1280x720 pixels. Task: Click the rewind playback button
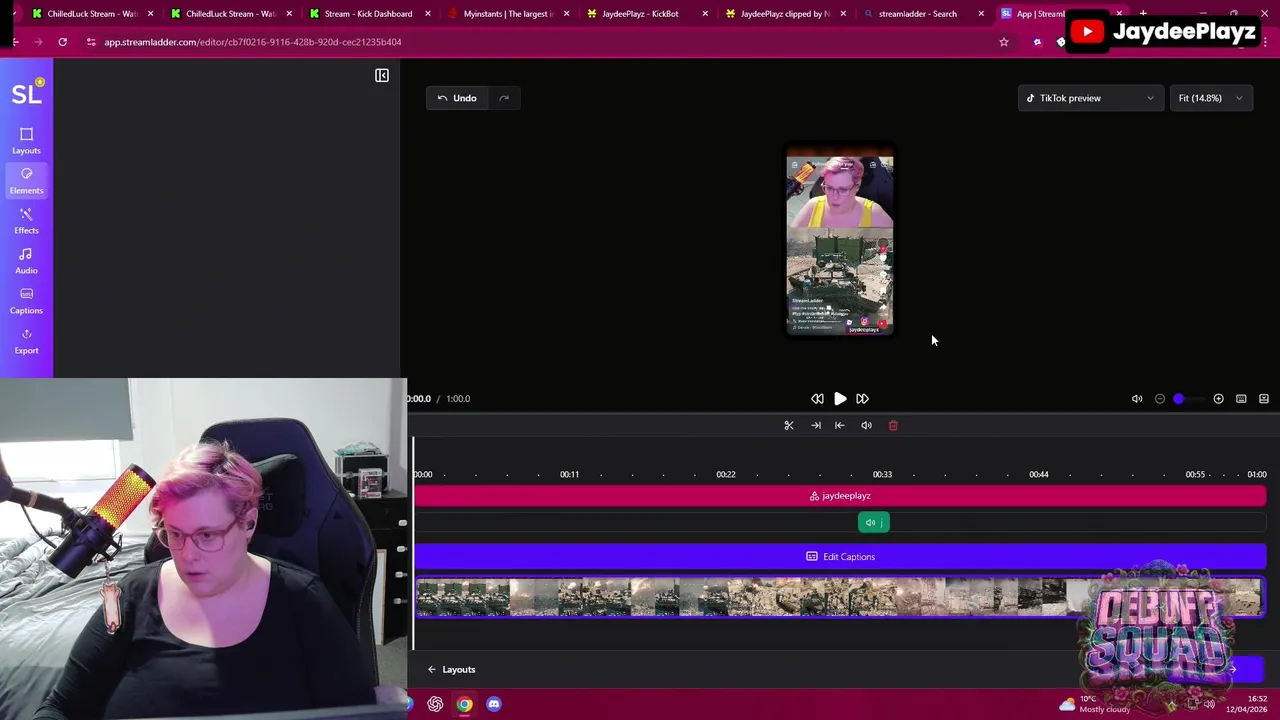tap(817, 399)
